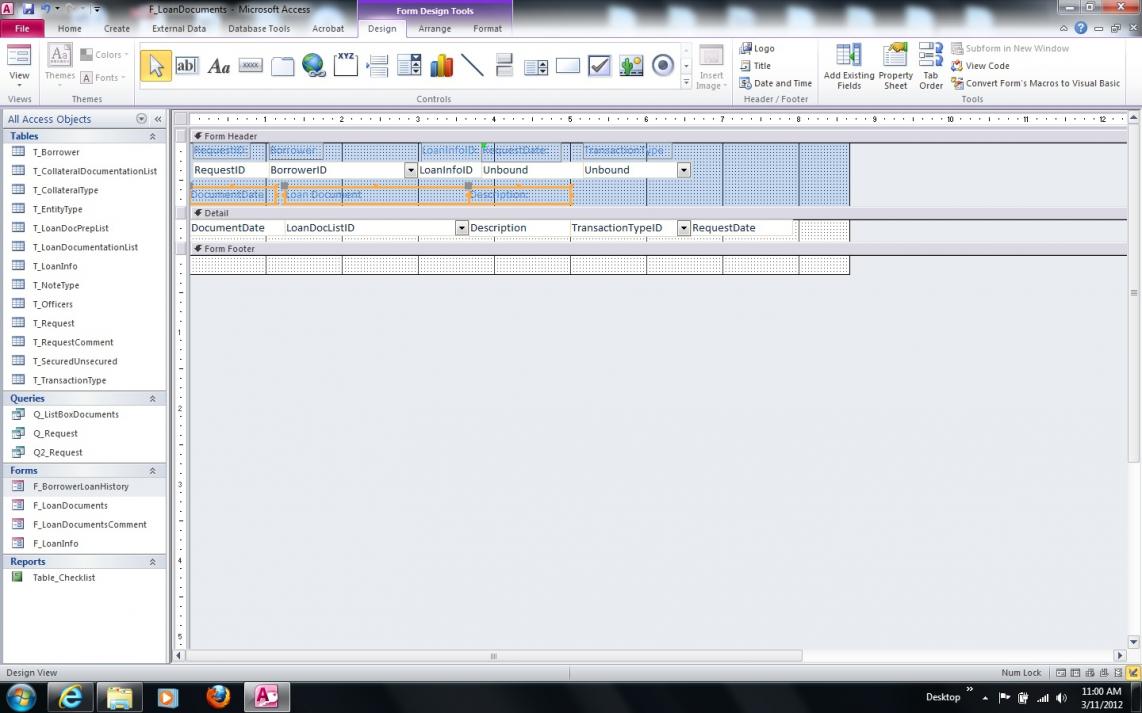Select the Tab Control tool

283,66
